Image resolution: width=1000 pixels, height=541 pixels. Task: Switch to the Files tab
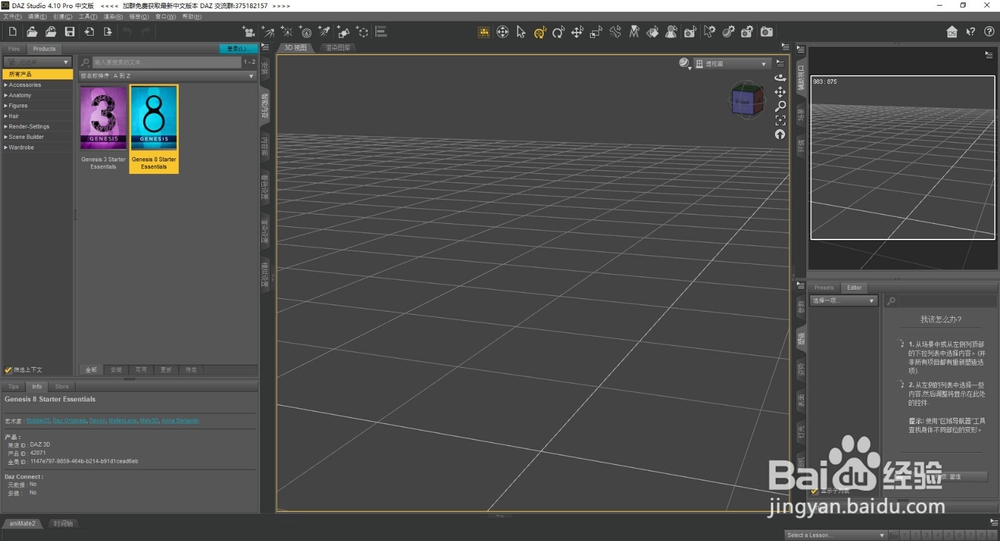point(14,48)
